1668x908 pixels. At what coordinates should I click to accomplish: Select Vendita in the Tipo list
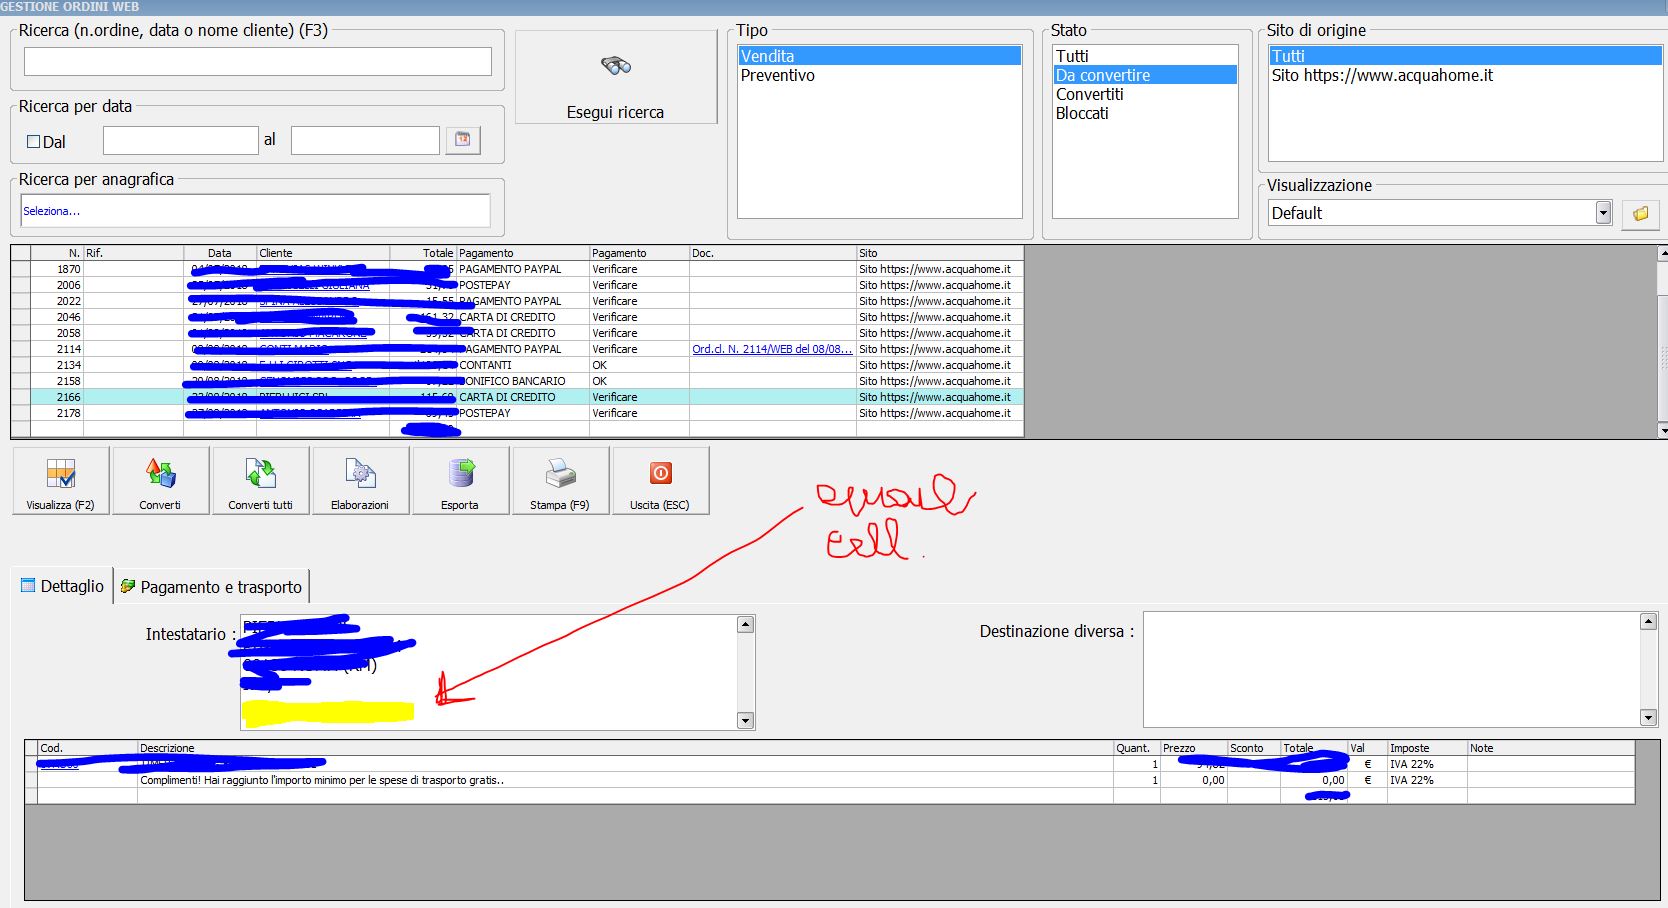879,56
